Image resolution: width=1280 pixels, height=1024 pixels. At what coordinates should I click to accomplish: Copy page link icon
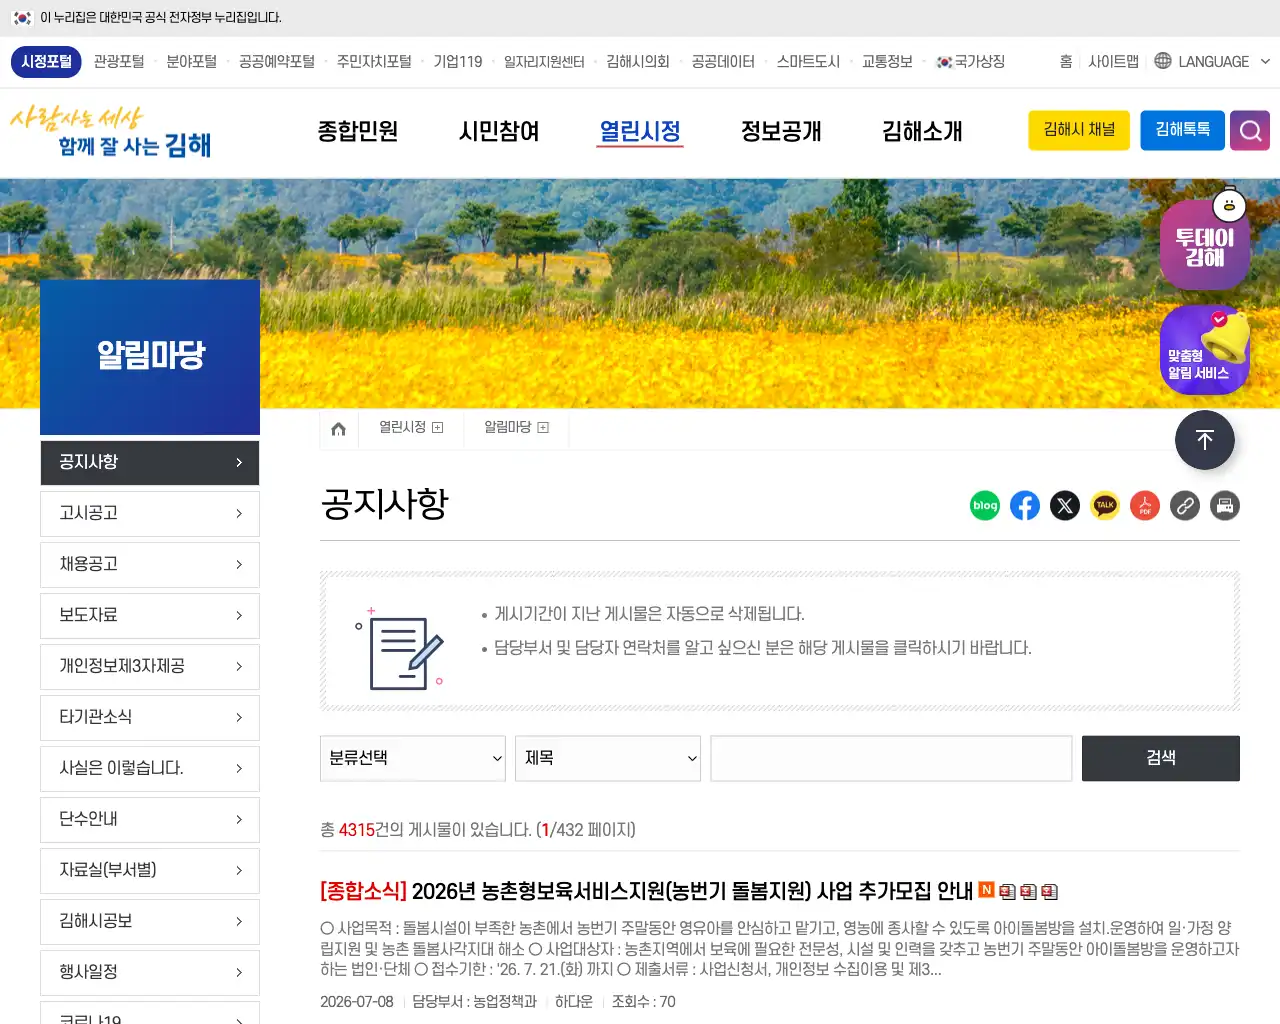click(x=1185, y=506)
